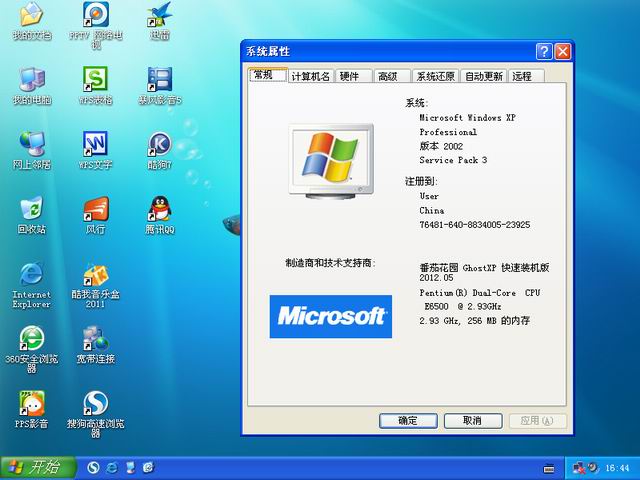The image size is (640, 480).
Task: Launch the PPS影音 desktop shortcut
Action: 31,409
